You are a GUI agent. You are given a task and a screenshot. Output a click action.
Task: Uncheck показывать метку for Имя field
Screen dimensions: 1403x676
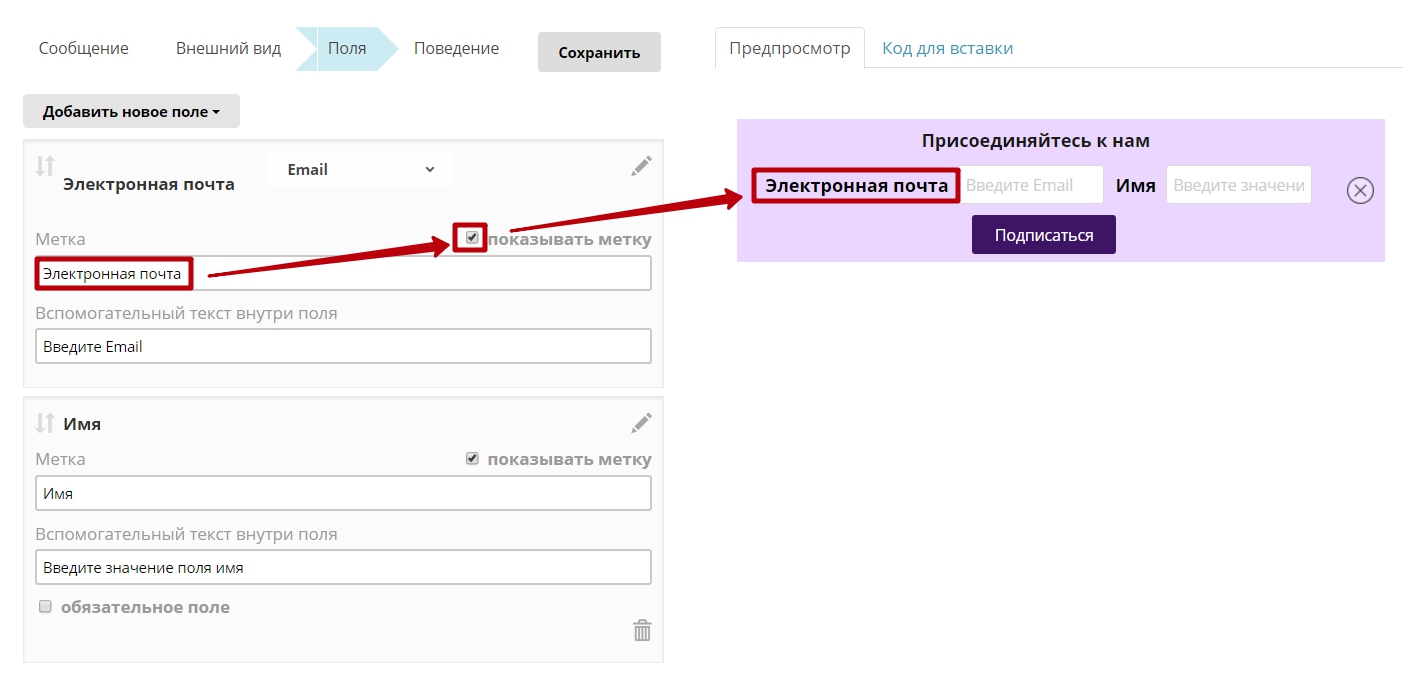(x=472, y=459)
